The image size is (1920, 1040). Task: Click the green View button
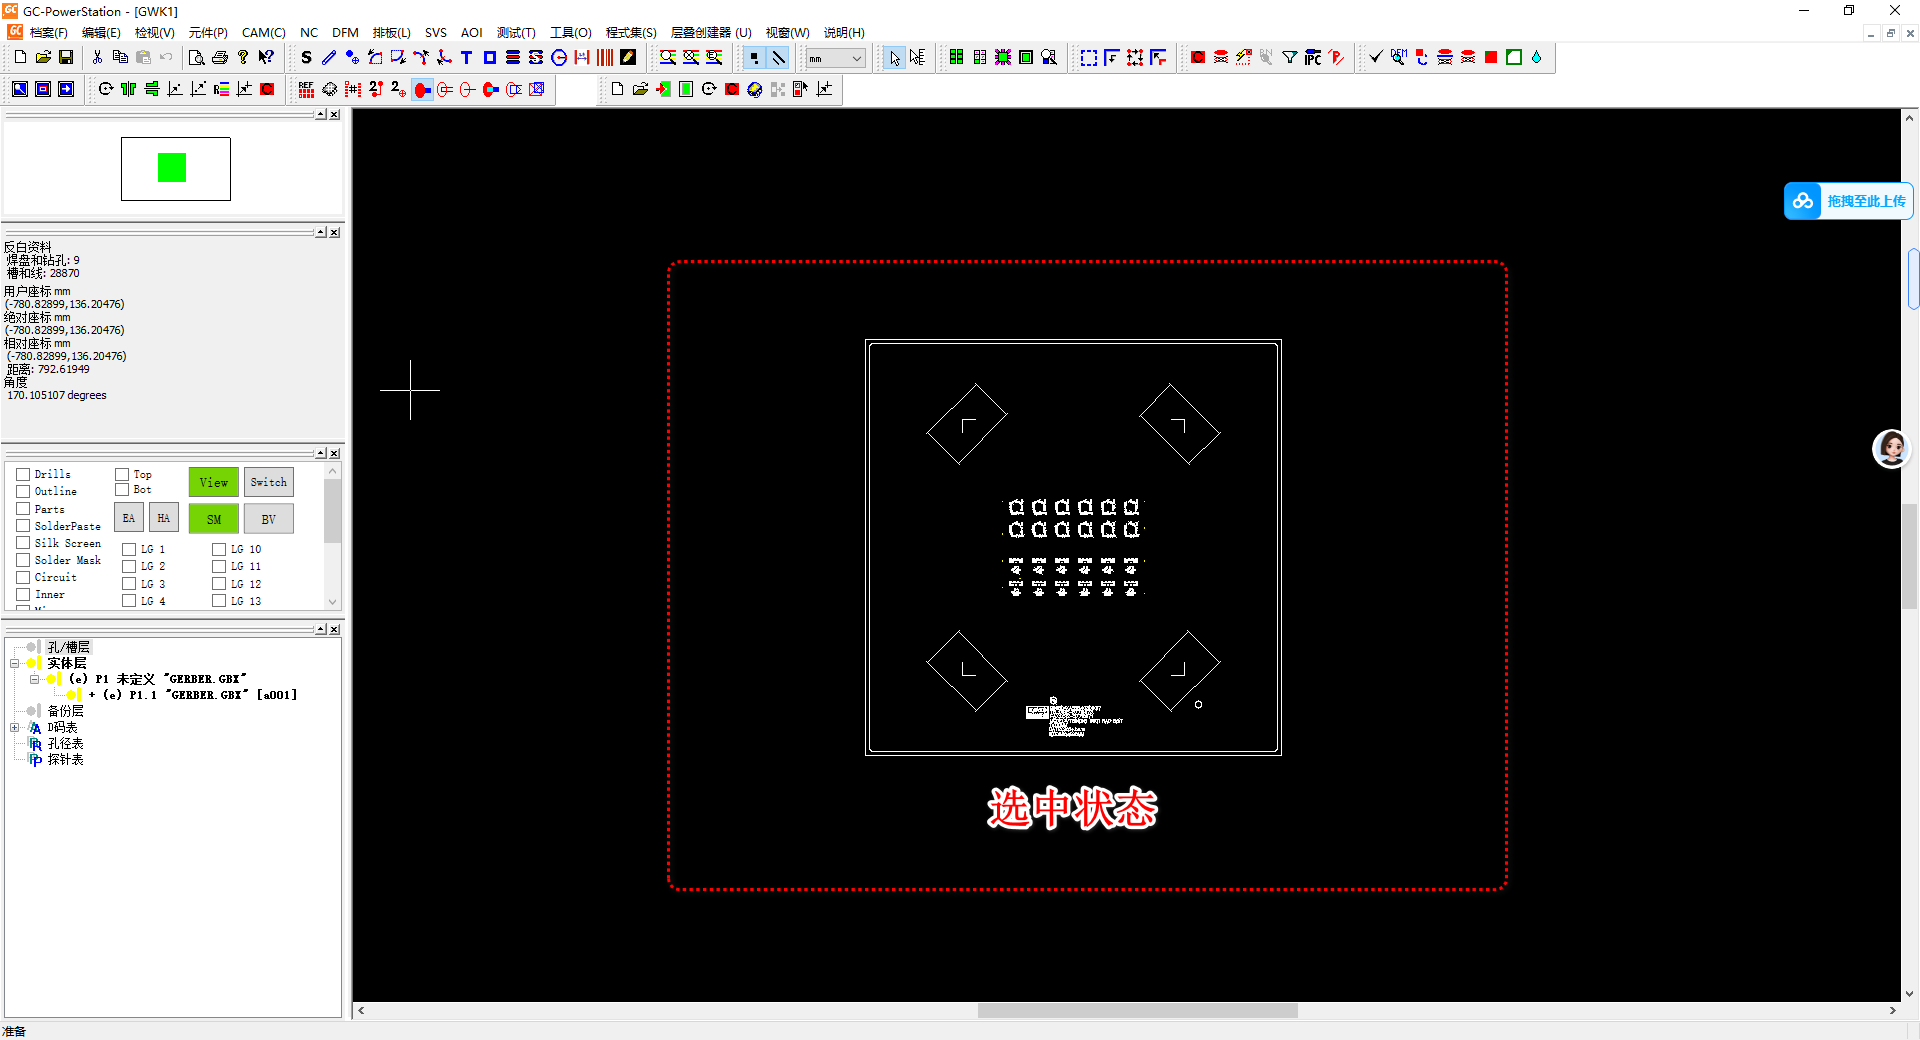[x=214, y=482]
